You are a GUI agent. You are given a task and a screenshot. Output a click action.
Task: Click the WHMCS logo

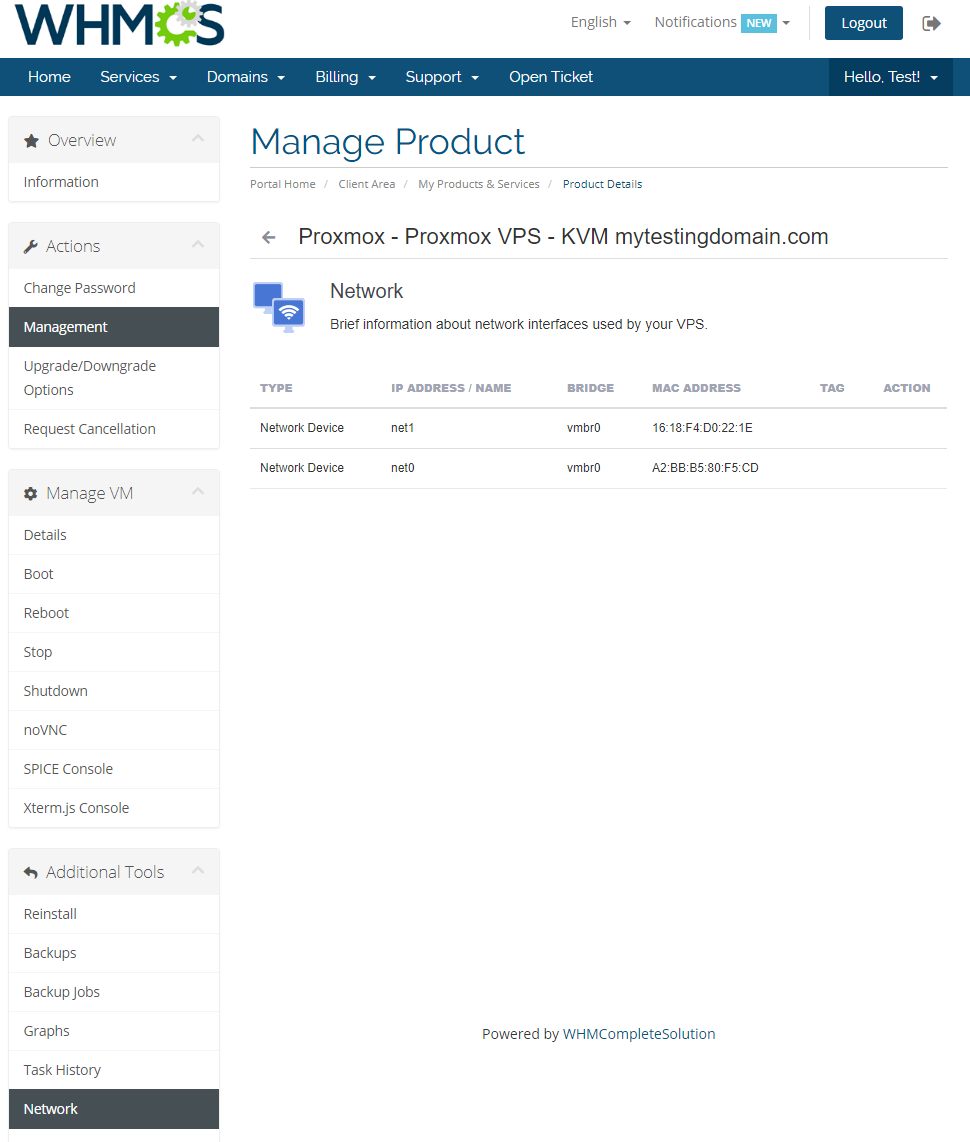point(119,24)
